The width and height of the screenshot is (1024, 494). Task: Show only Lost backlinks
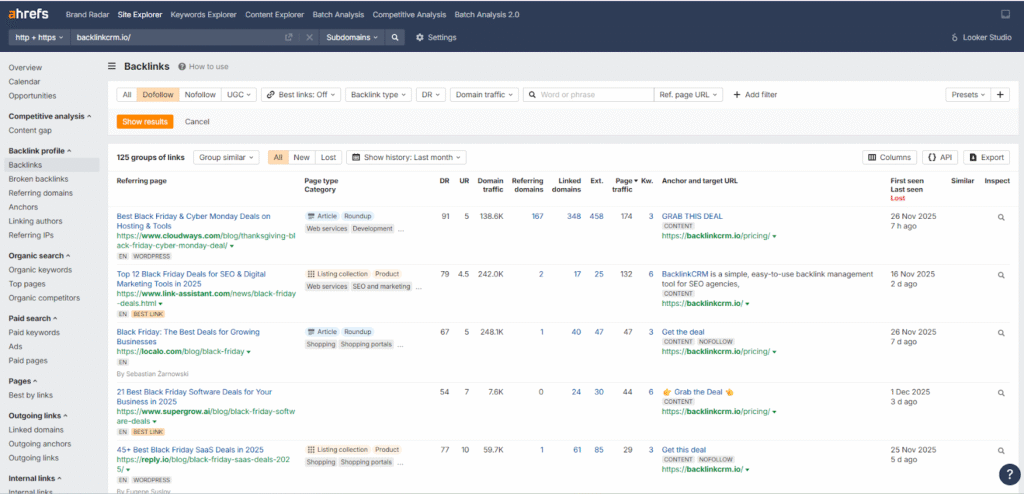328,157
